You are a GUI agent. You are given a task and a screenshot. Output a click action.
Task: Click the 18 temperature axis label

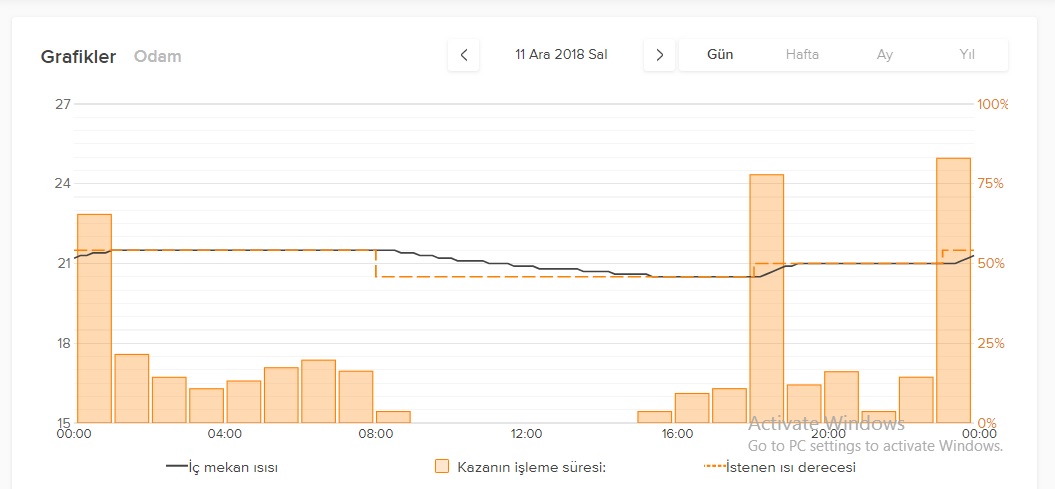(x=63, y=343)
